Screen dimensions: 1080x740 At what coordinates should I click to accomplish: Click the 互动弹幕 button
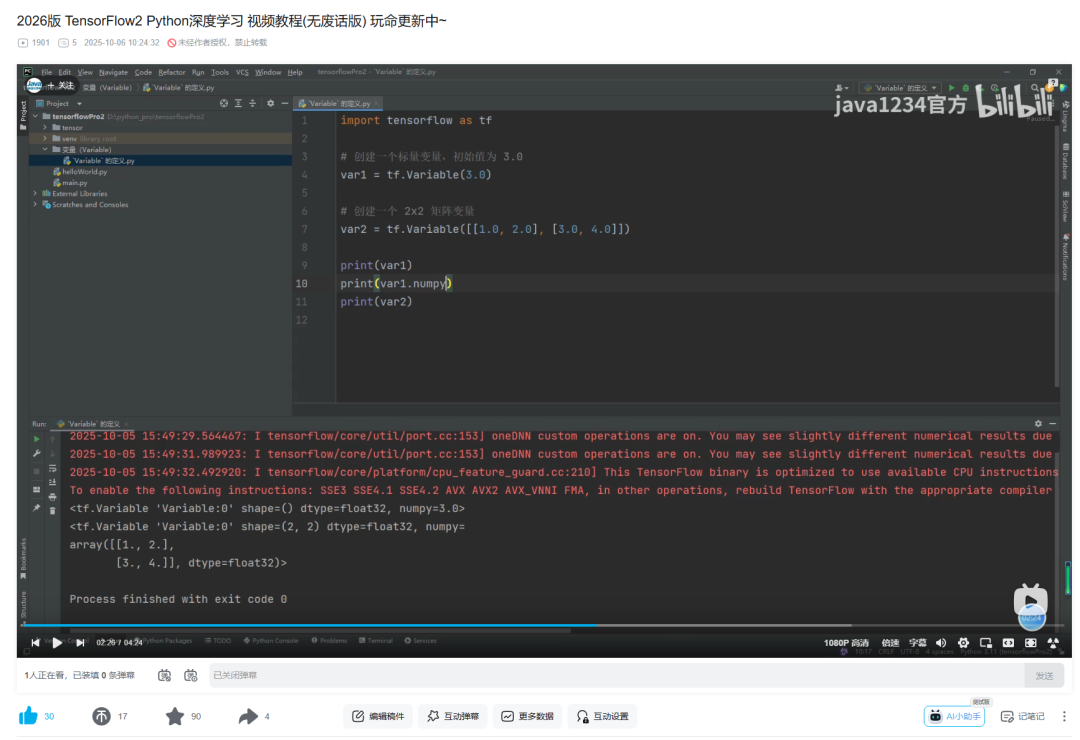pos(453,716)
